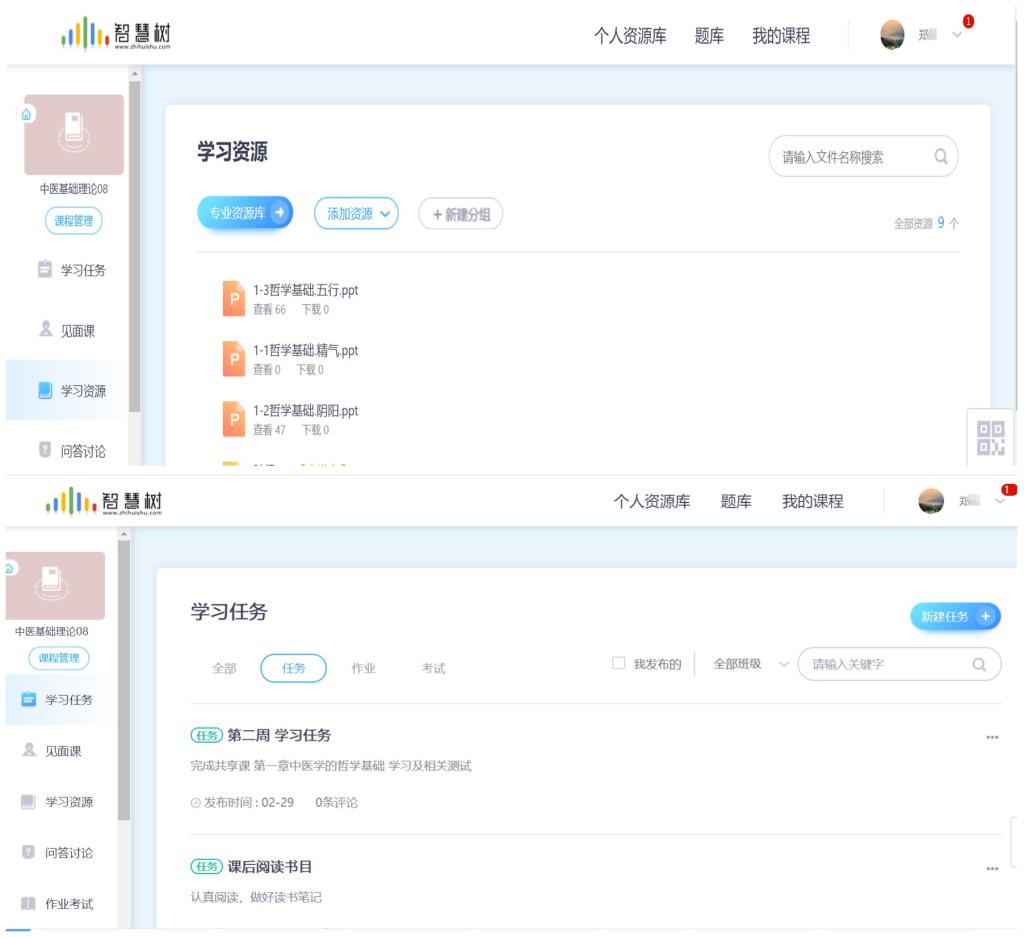This screenshot has width=1024, height=937.
Task: Click the search magnifier in 学习资源 search box
Action: 940,157
